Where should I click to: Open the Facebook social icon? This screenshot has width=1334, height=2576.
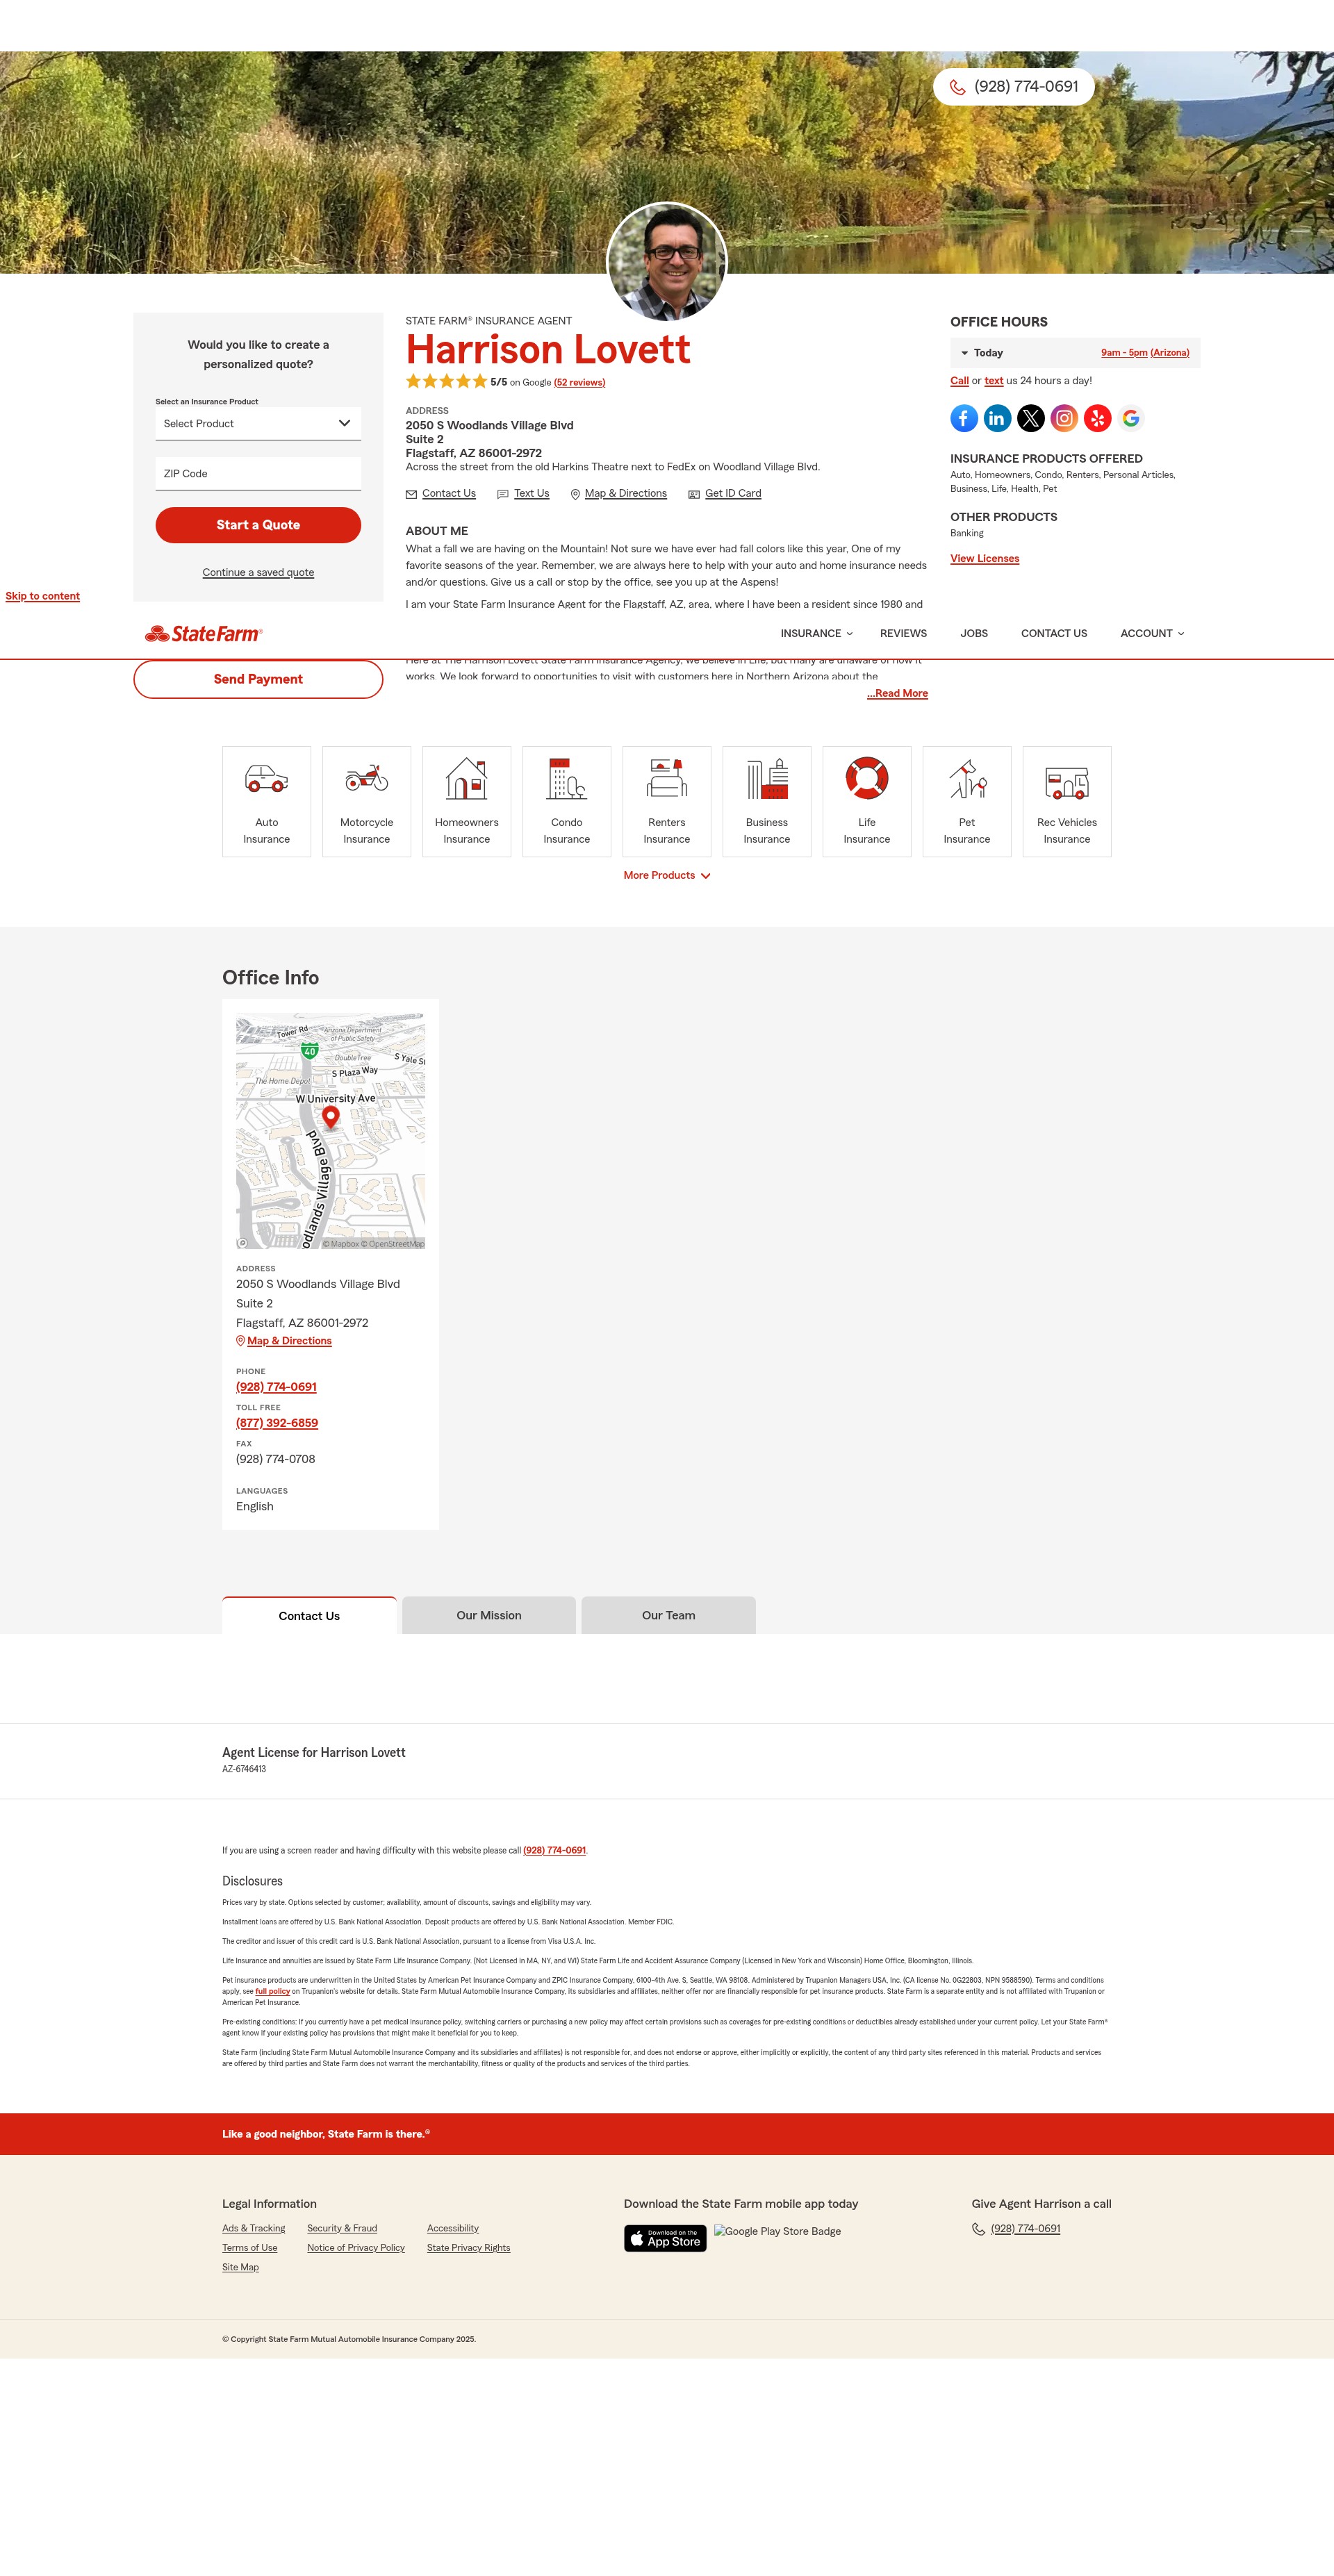pyautogui.click(x=964, y=418)
